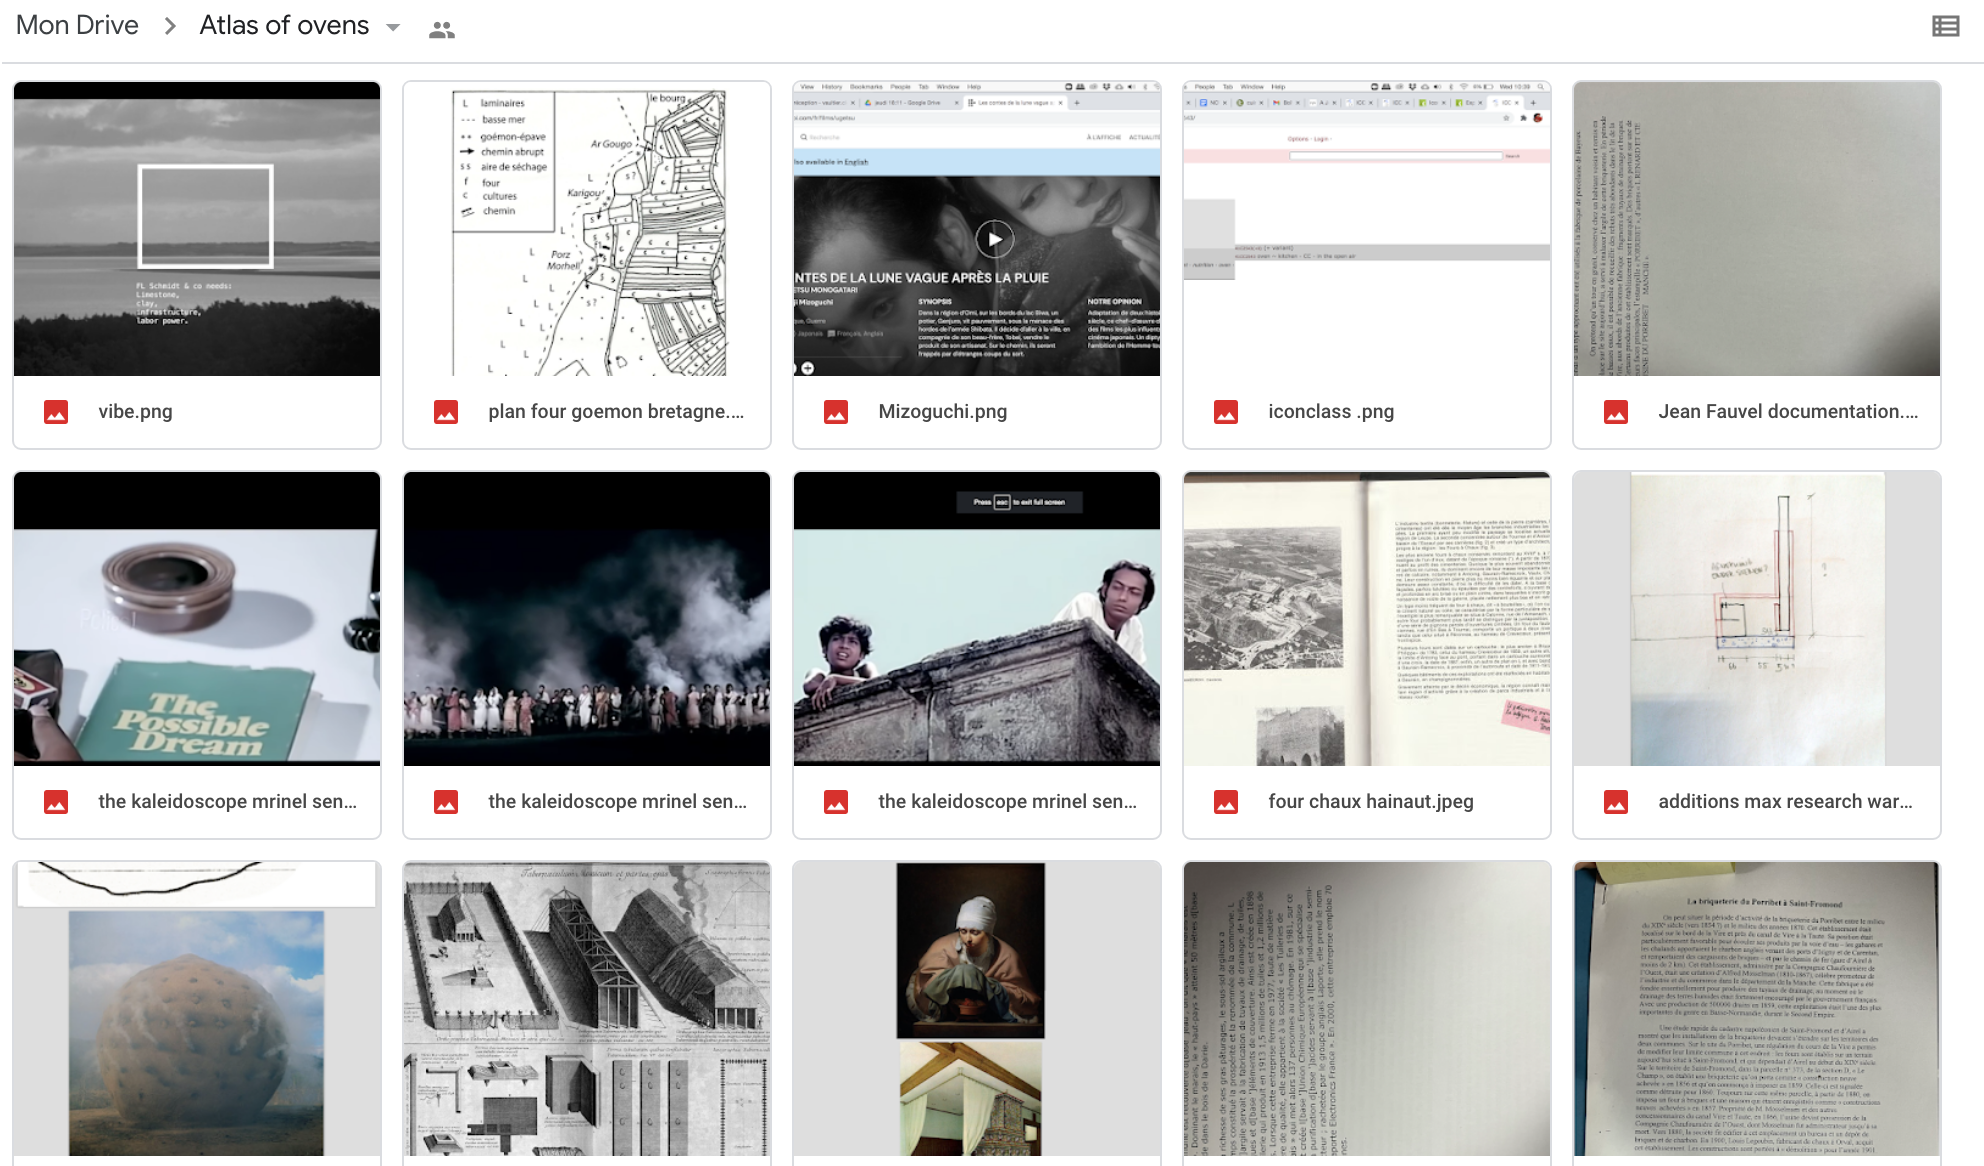Click image icon next to vibe.png

[56, 412]
